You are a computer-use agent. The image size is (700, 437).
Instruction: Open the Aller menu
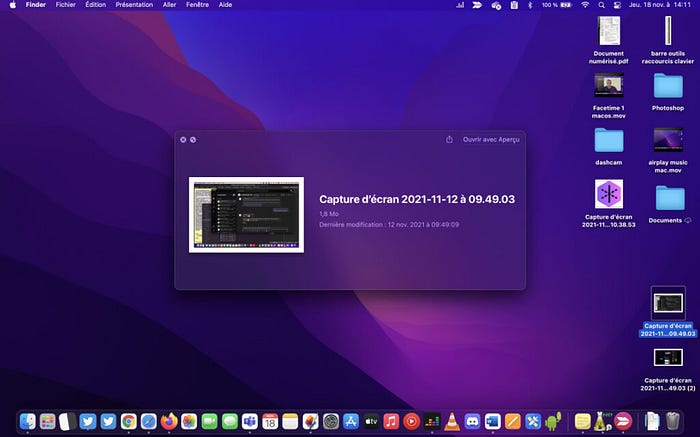169,5
